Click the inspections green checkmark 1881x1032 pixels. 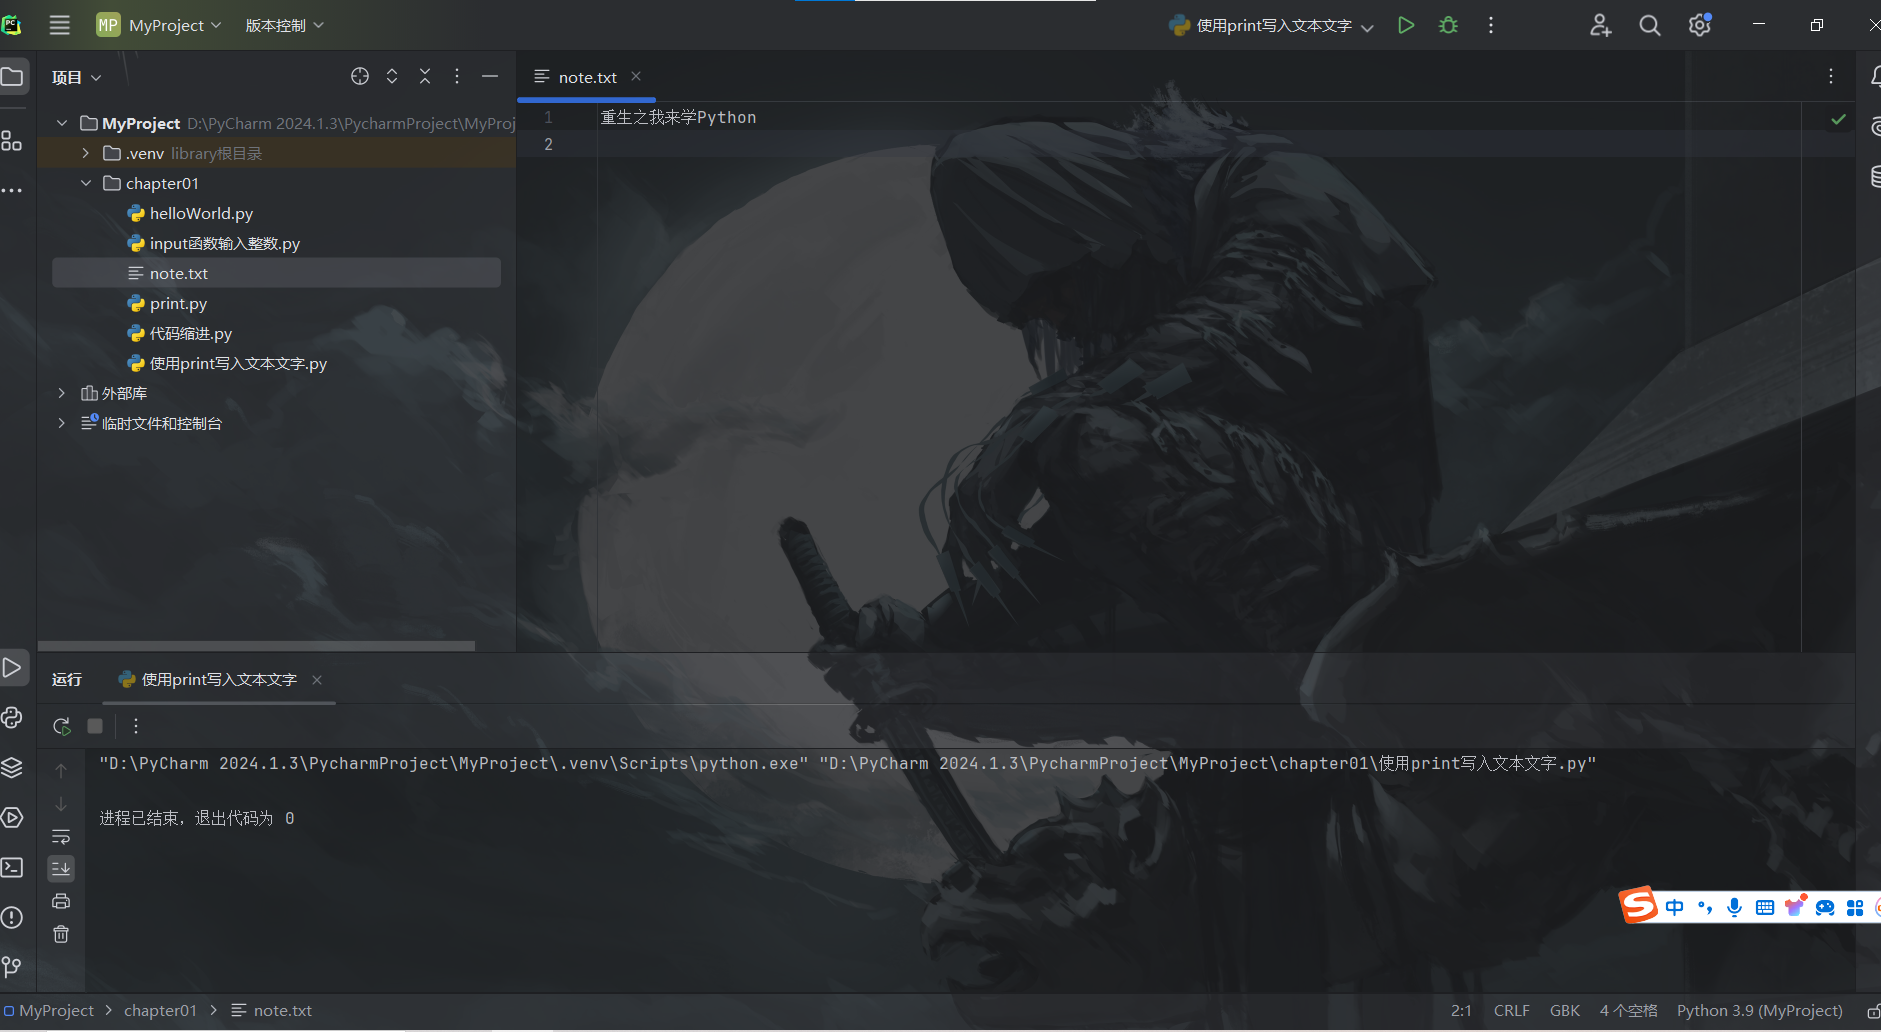1838,119
